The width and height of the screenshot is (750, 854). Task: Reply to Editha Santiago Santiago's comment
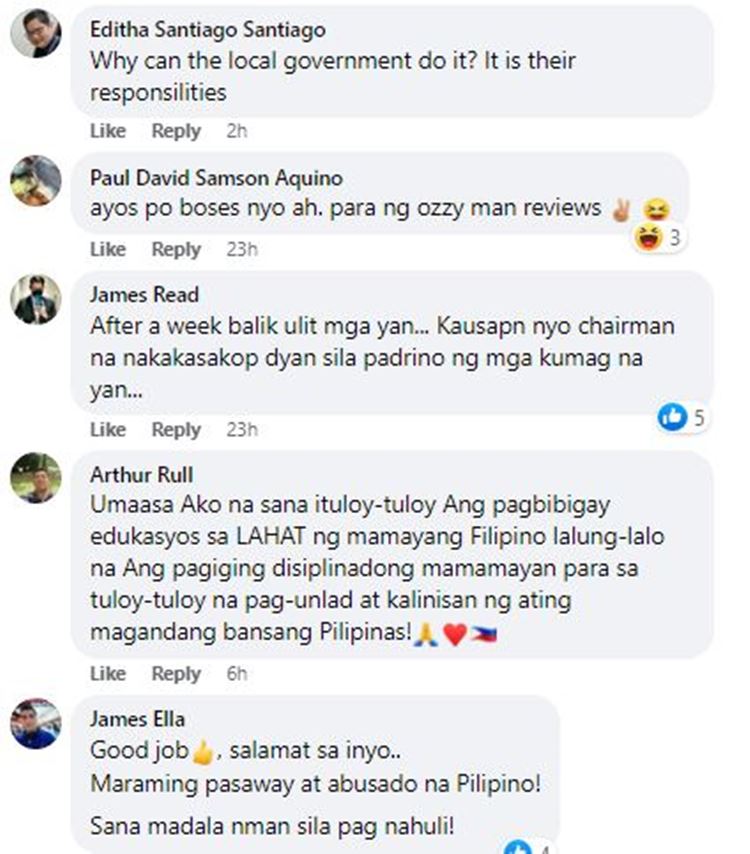(176, 131)
